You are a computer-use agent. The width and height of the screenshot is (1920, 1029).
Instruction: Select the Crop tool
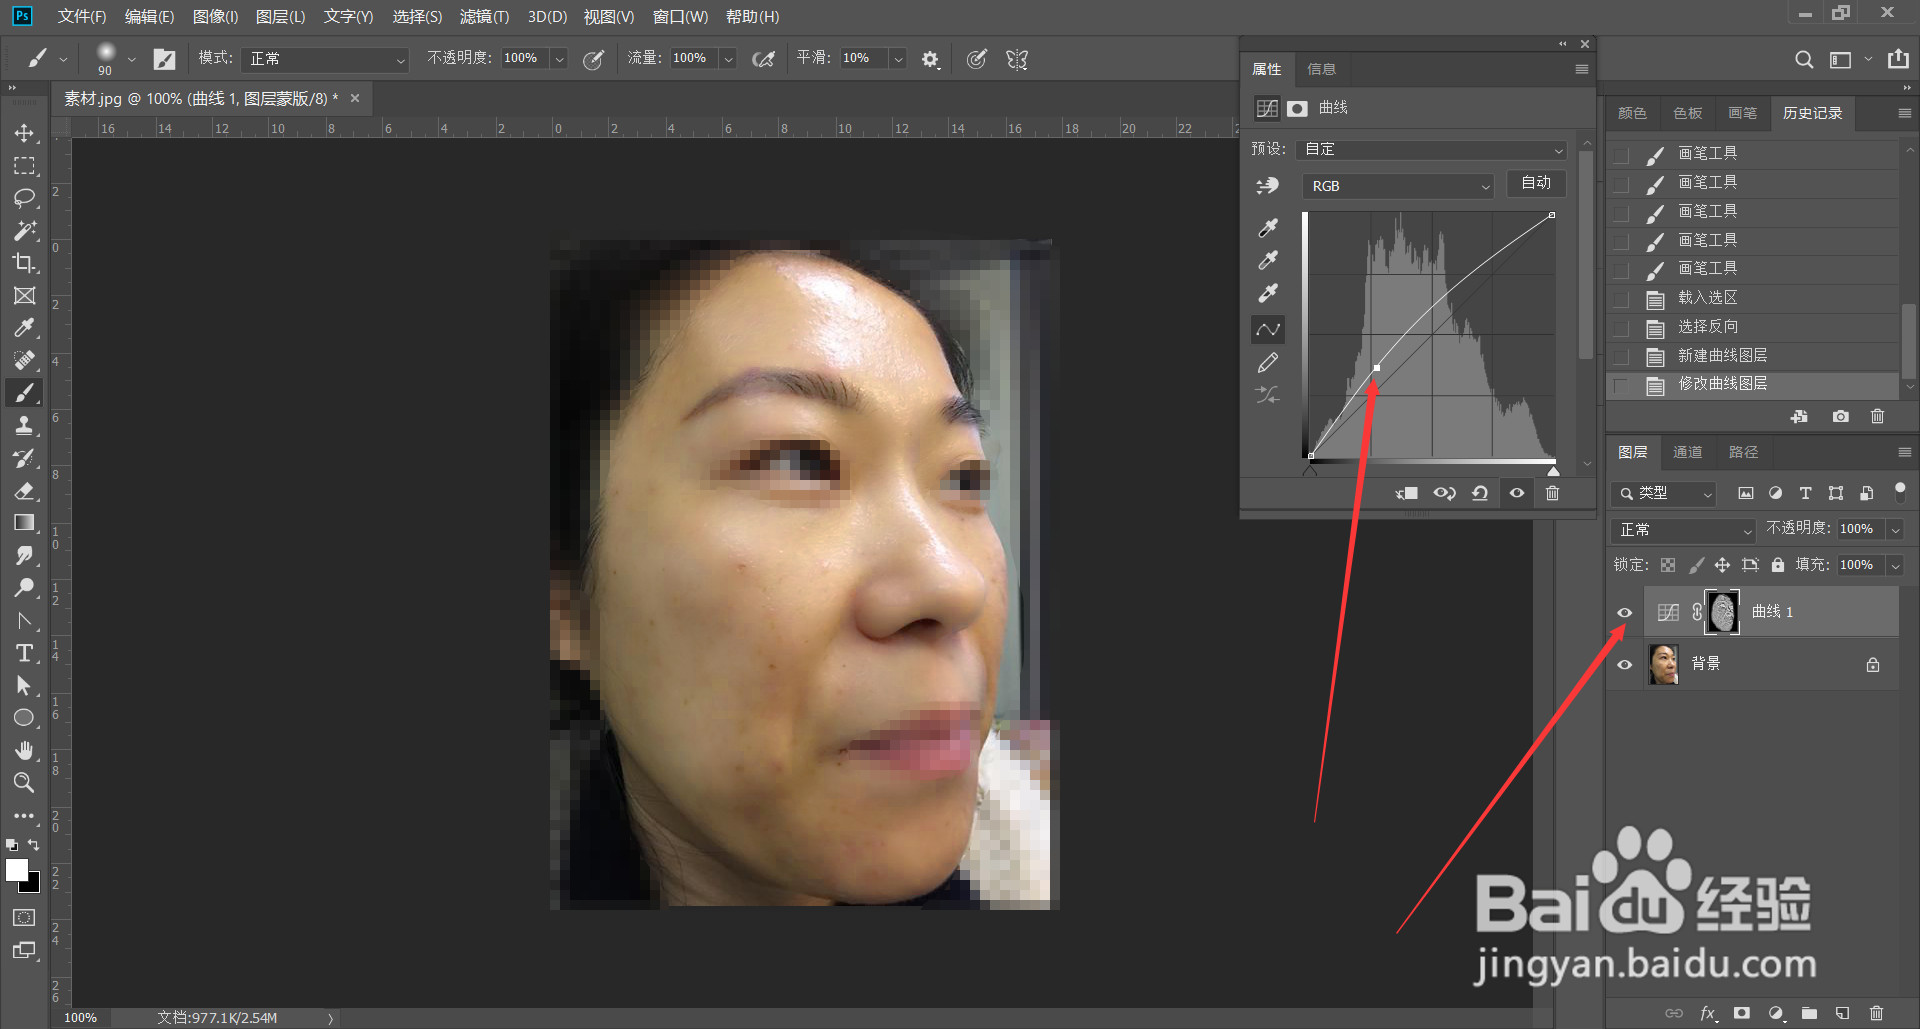[24, 263]
